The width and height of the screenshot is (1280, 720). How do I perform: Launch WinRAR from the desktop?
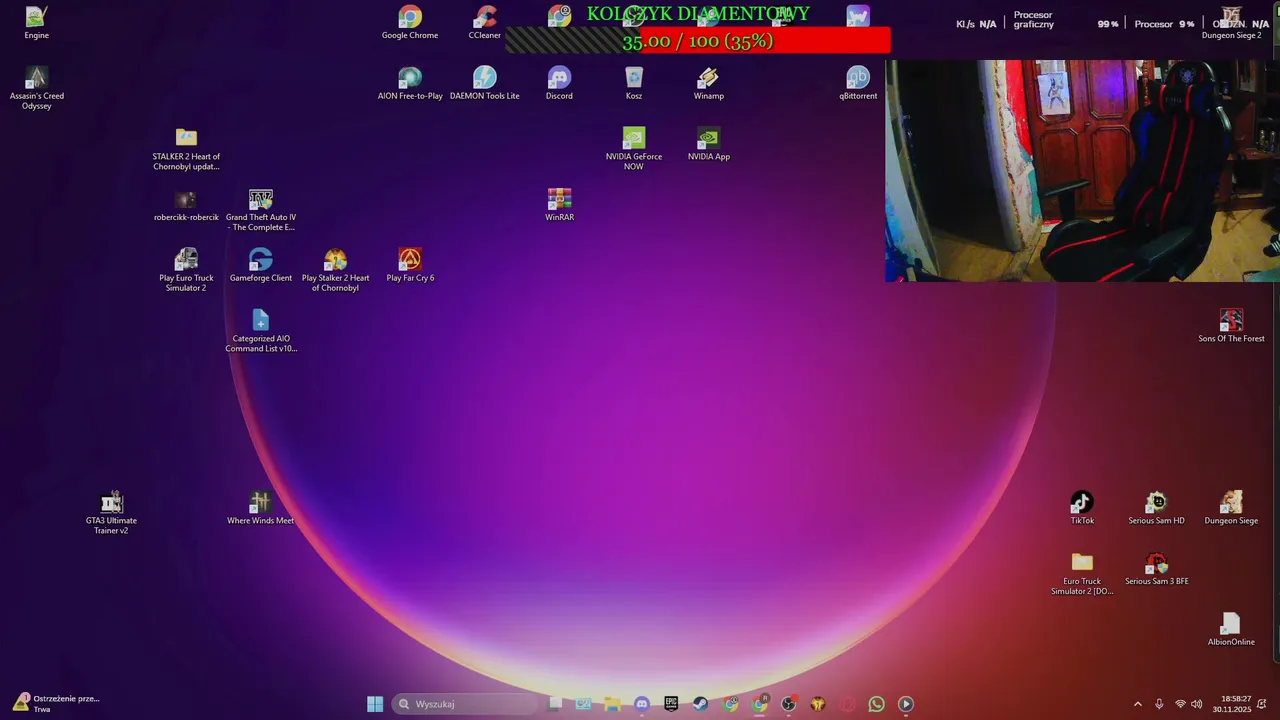559,204
